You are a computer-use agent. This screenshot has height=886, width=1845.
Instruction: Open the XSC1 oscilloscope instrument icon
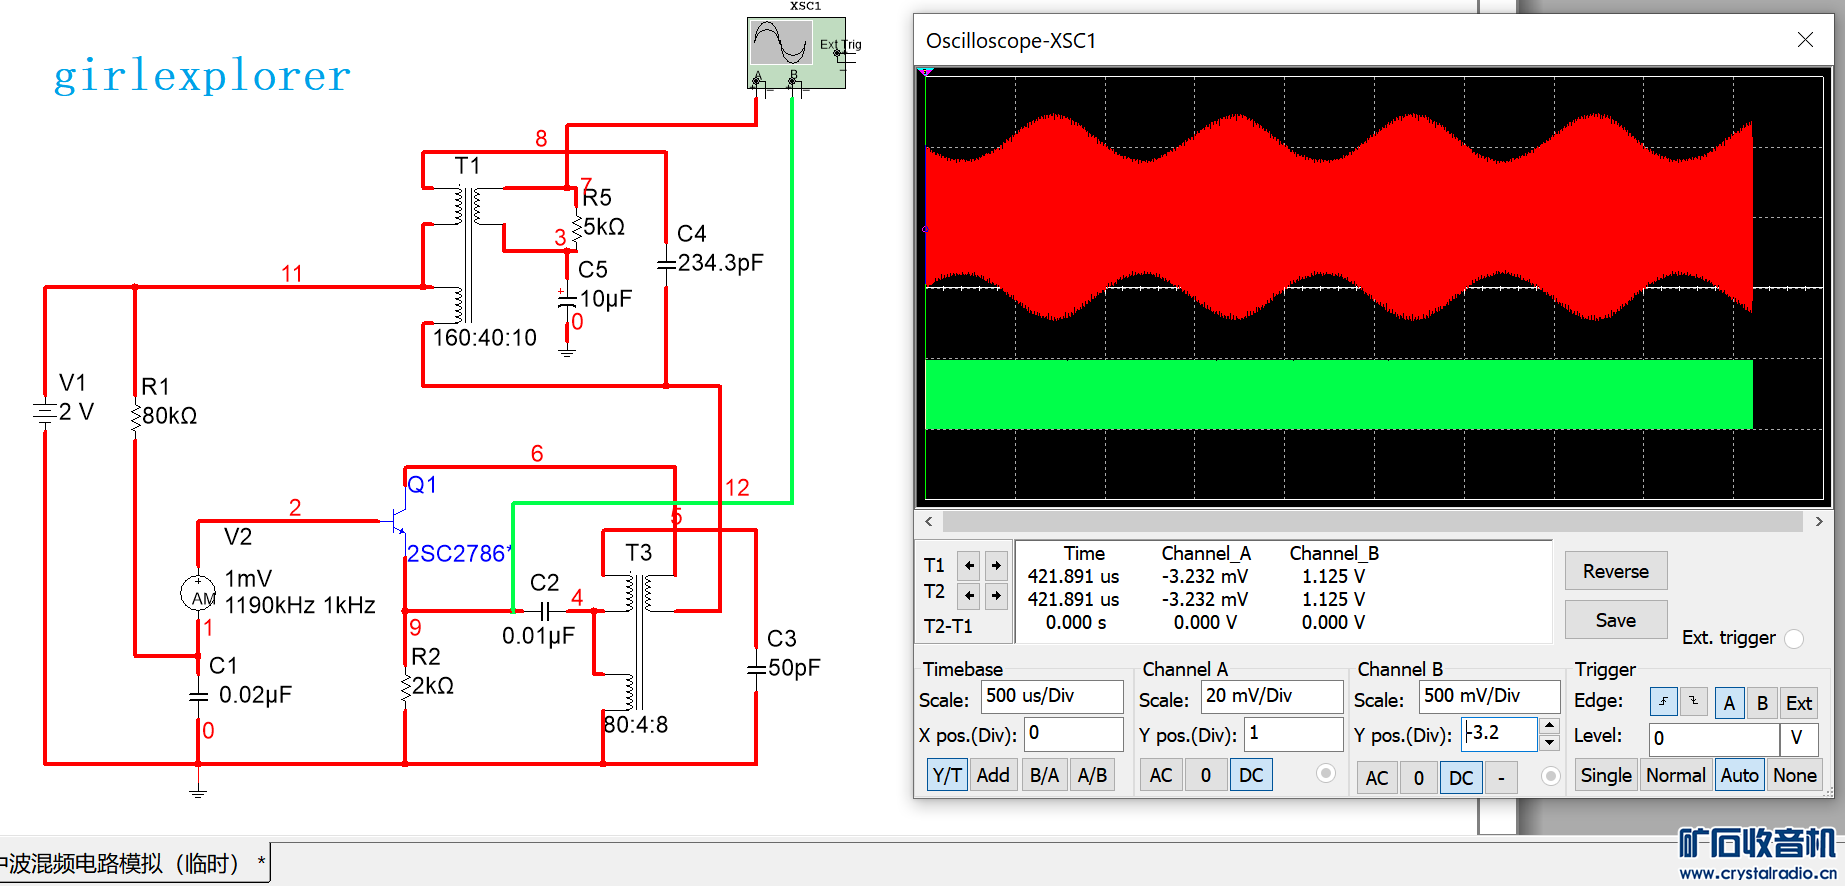coord(796,52)
